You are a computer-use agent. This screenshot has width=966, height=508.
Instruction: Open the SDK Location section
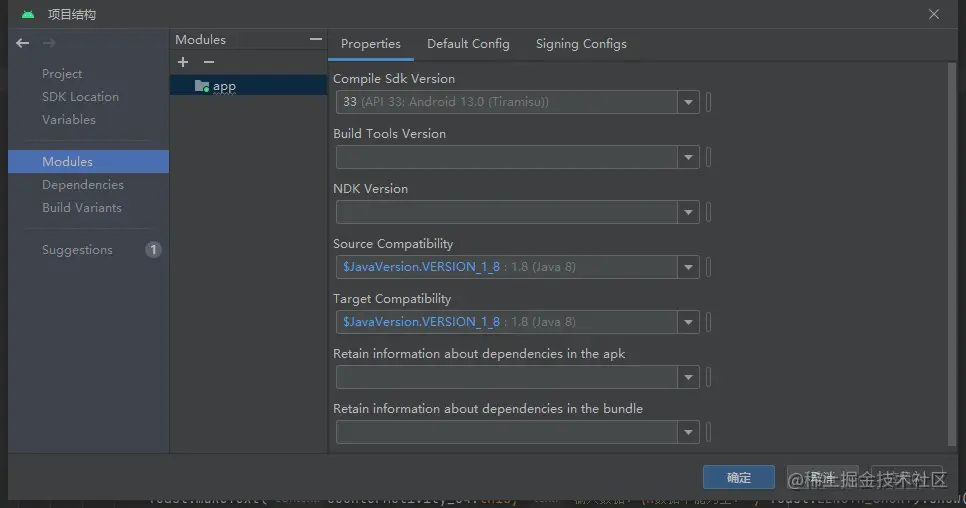80,97
